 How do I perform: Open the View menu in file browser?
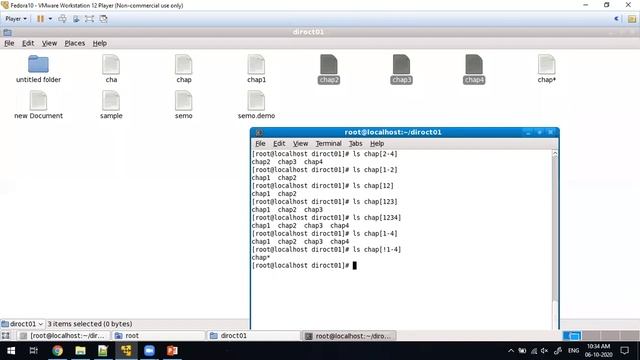point(49,43)
